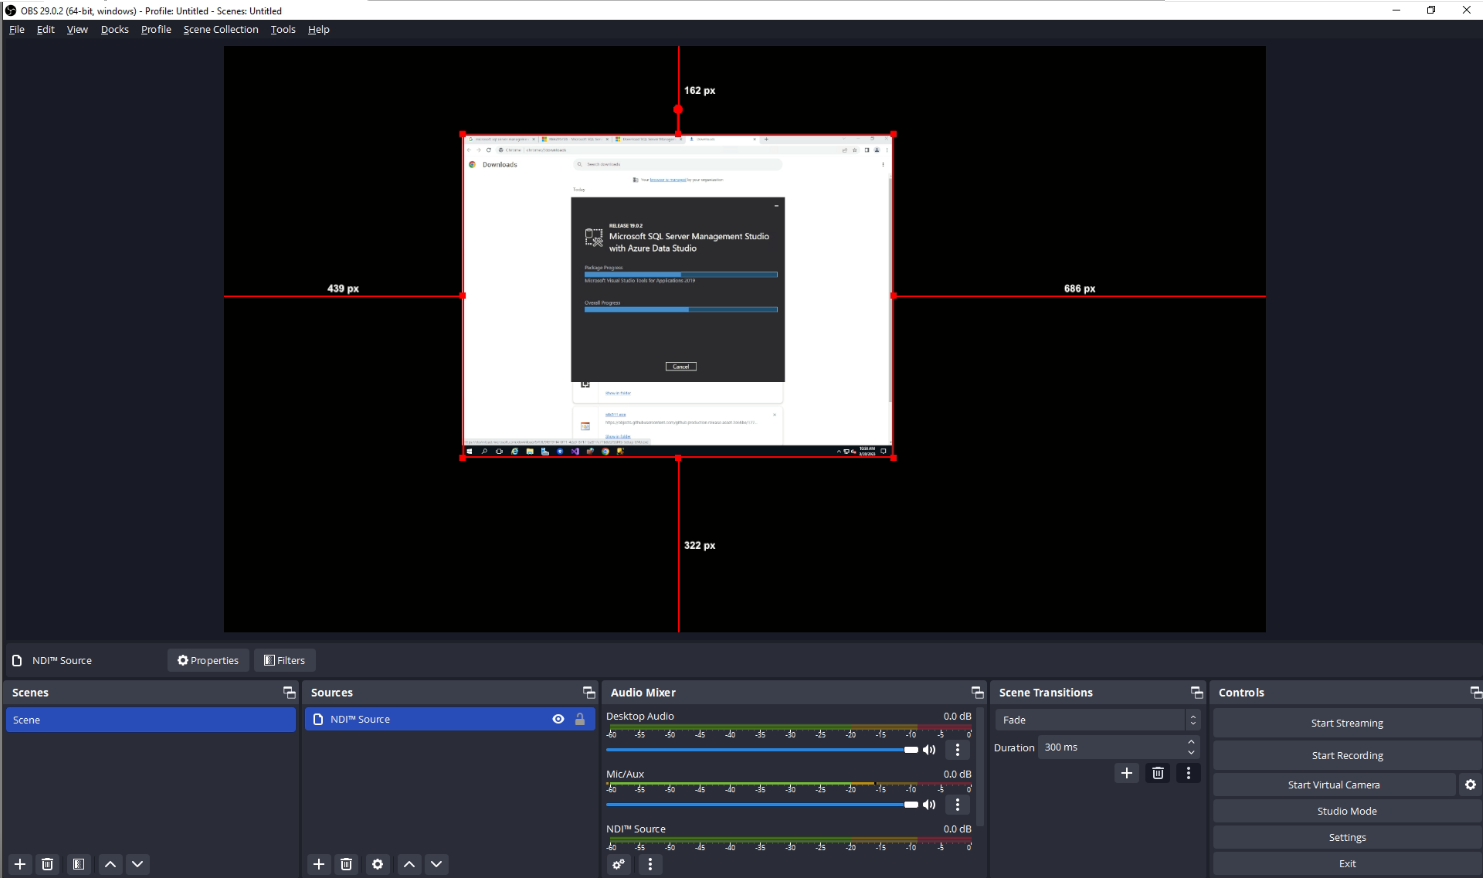Viewport: 1483px width, 878px height.
Task: Open the Docks menu
Action: pos(115,30)
